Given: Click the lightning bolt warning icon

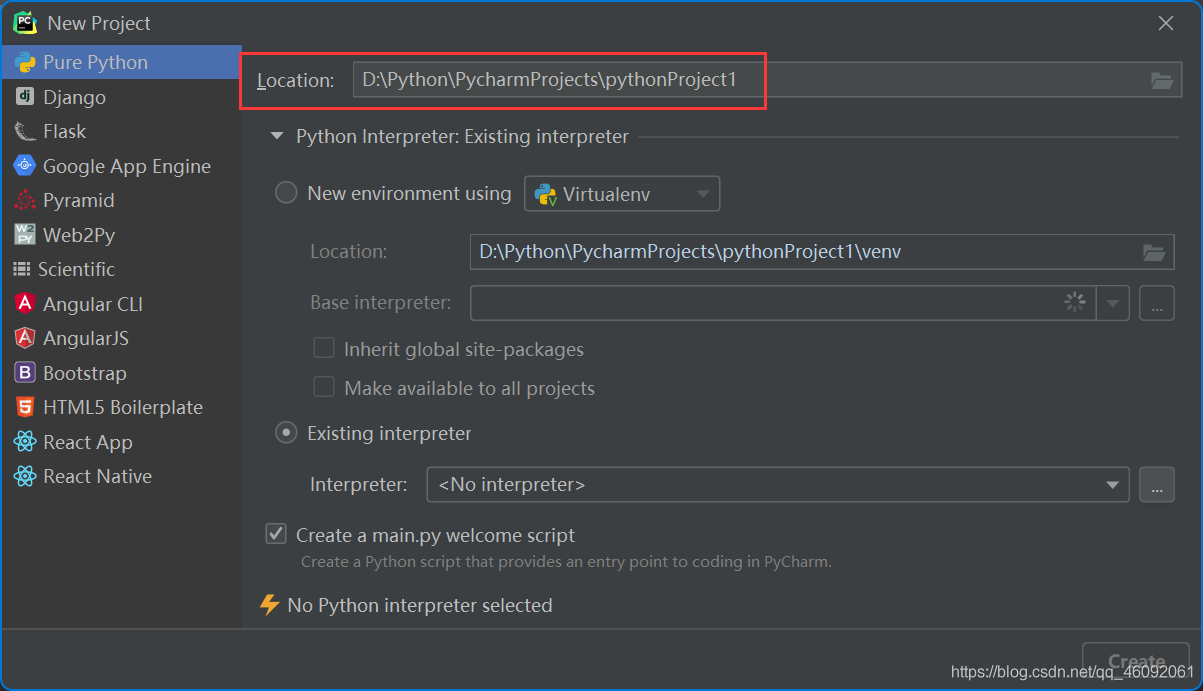Looking at the screenshot, I should [x=269, y=605].
